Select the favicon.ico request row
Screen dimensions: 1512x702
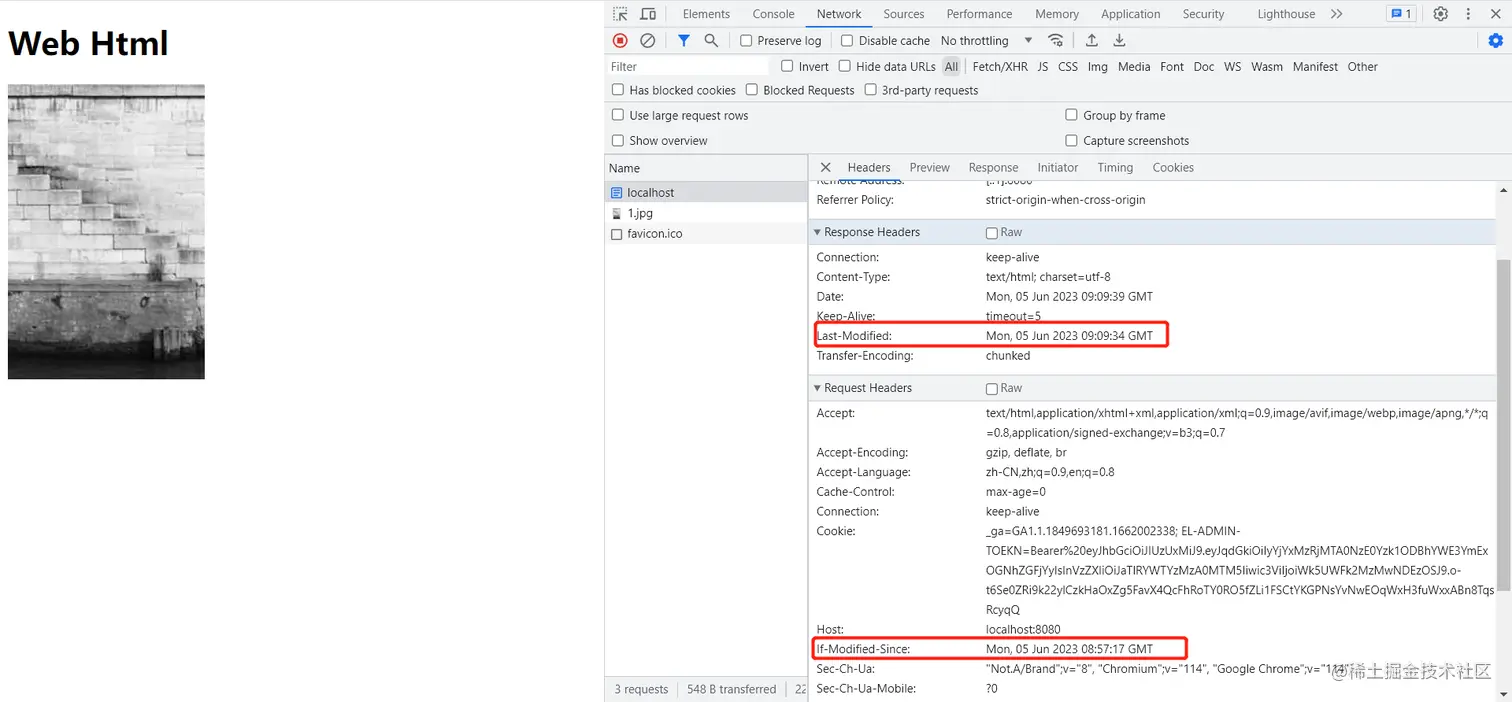(706, 233)
